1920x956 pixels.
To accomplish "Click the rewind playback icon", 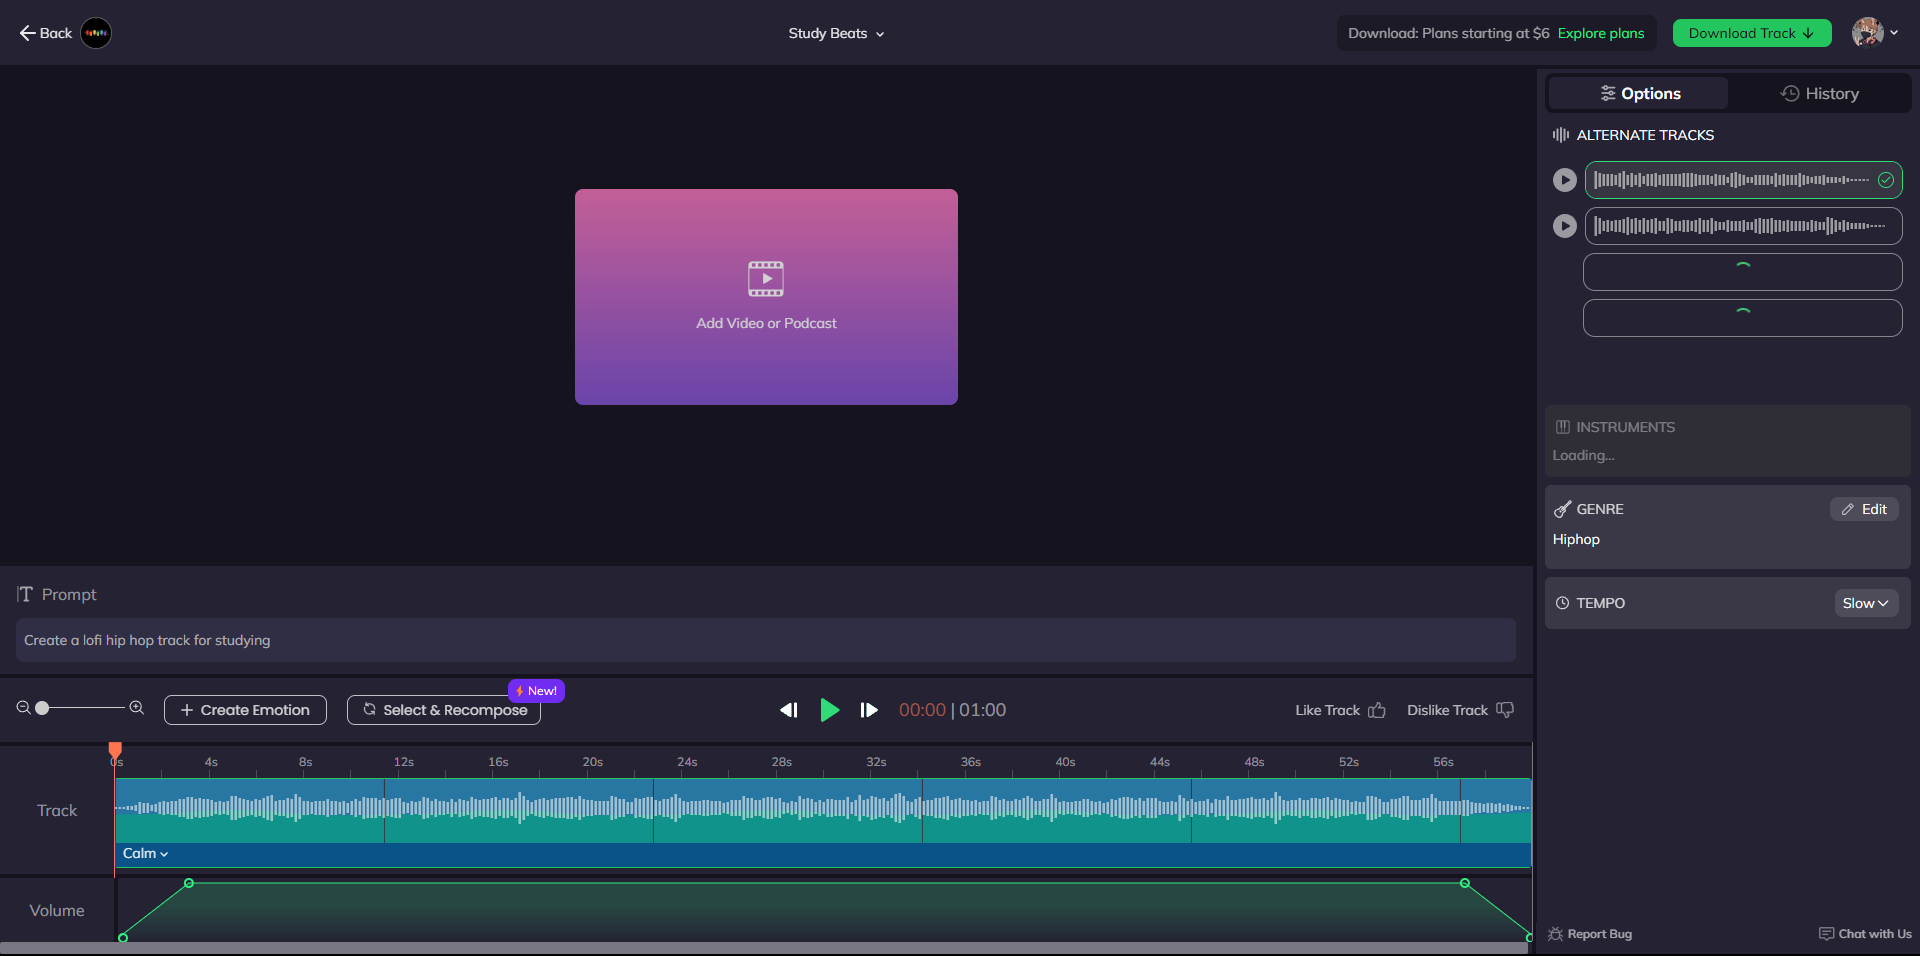I will coord(788,710).
